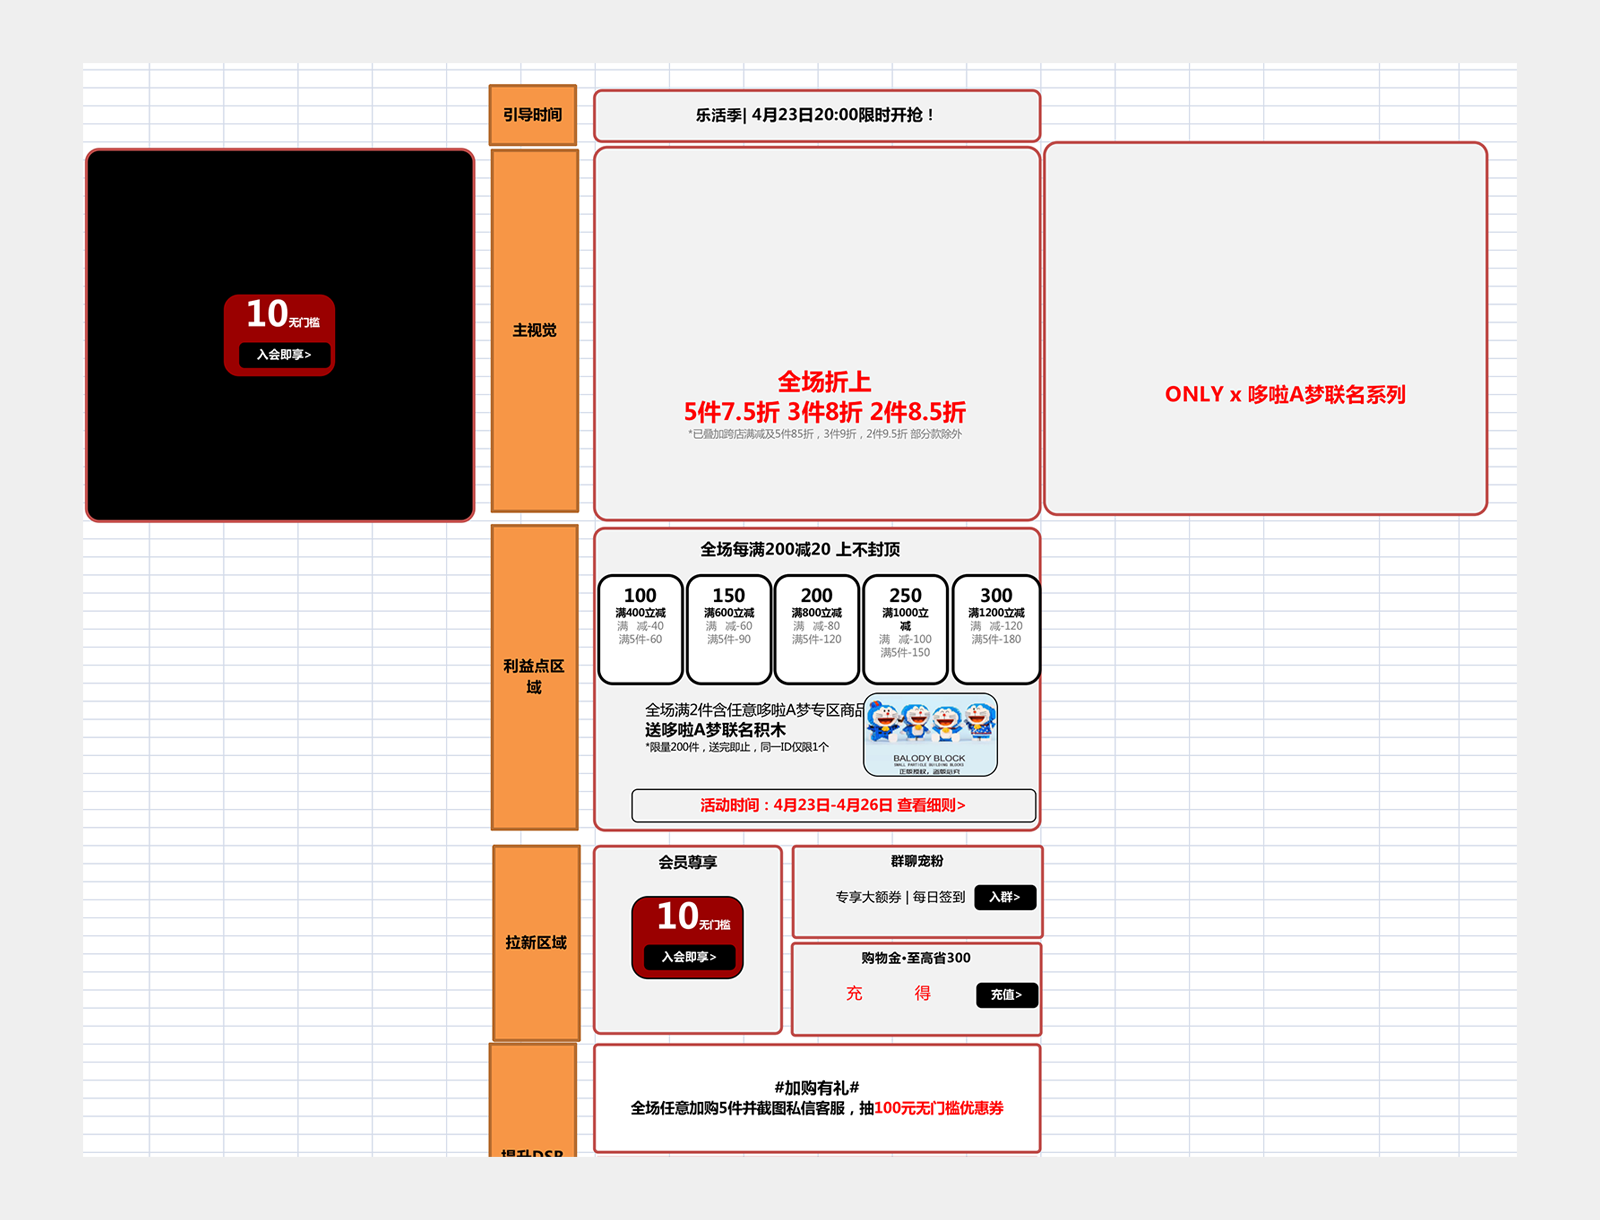Click the 全场满2件含任意哆啦A梦专区商品 line
Image resolution: width=1600 pixels, height=1220 pixels.
(755, 710)
